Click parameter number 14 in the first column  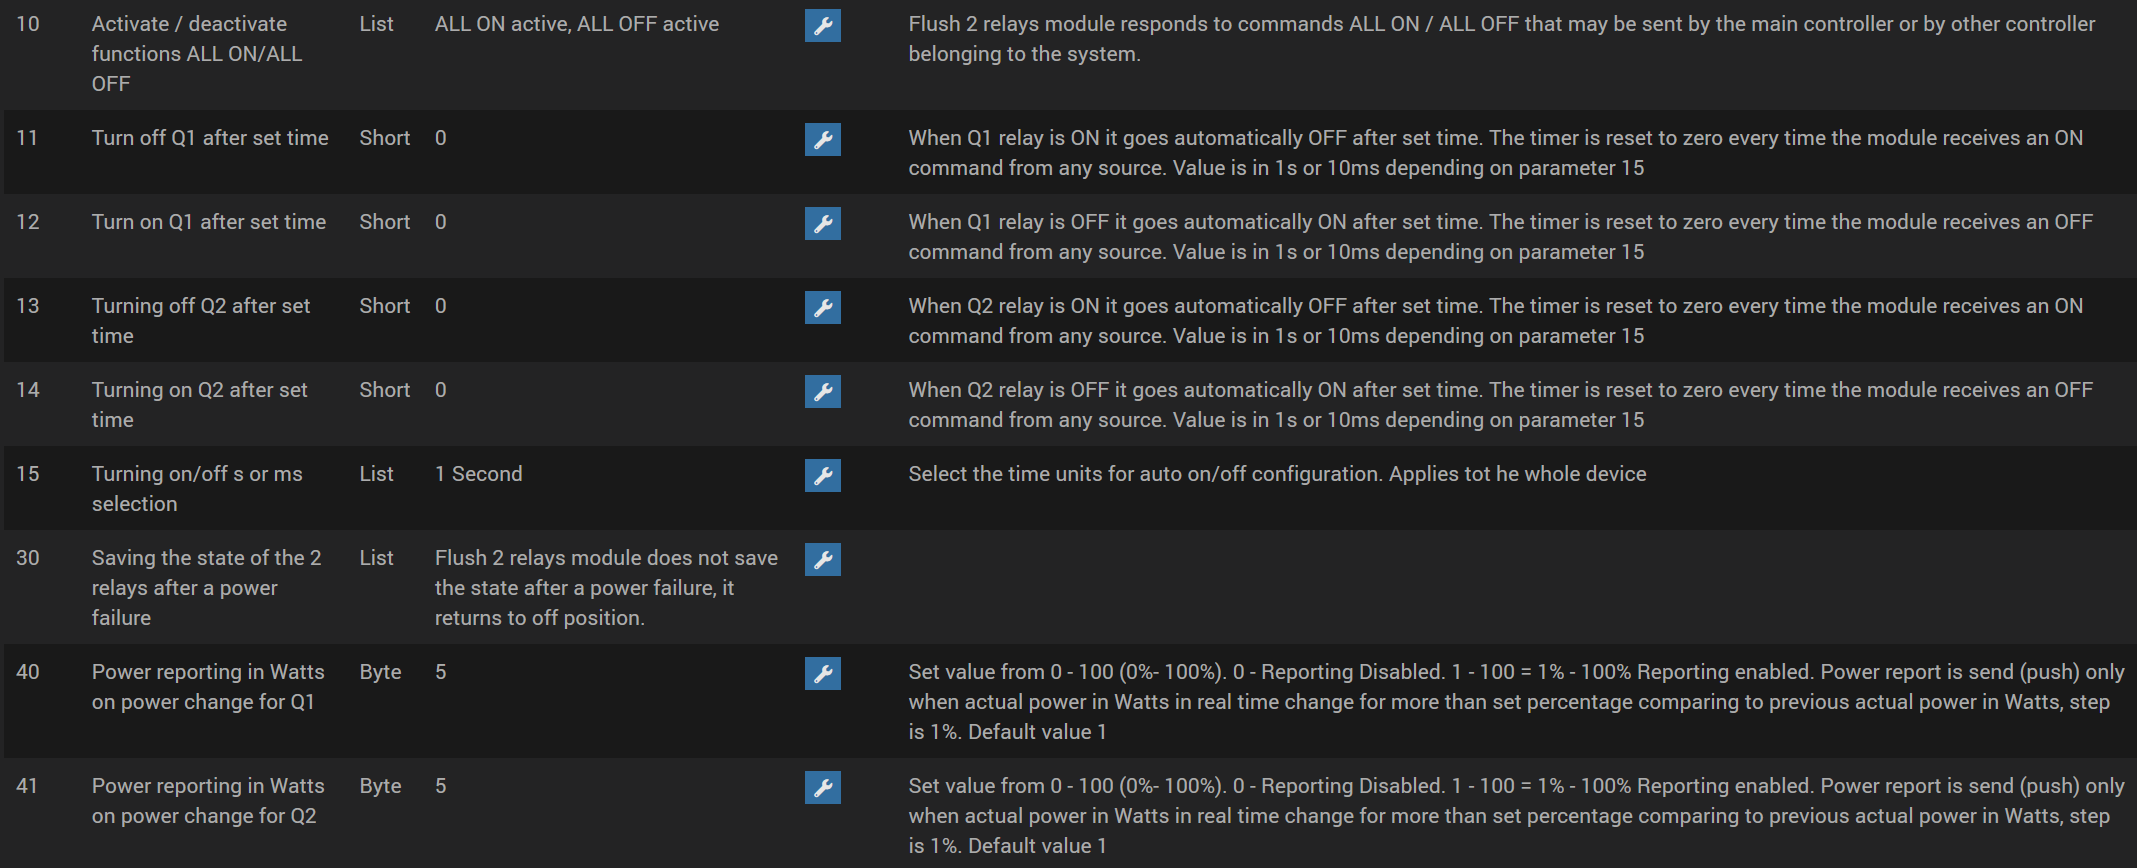click(x=28, y=390)
